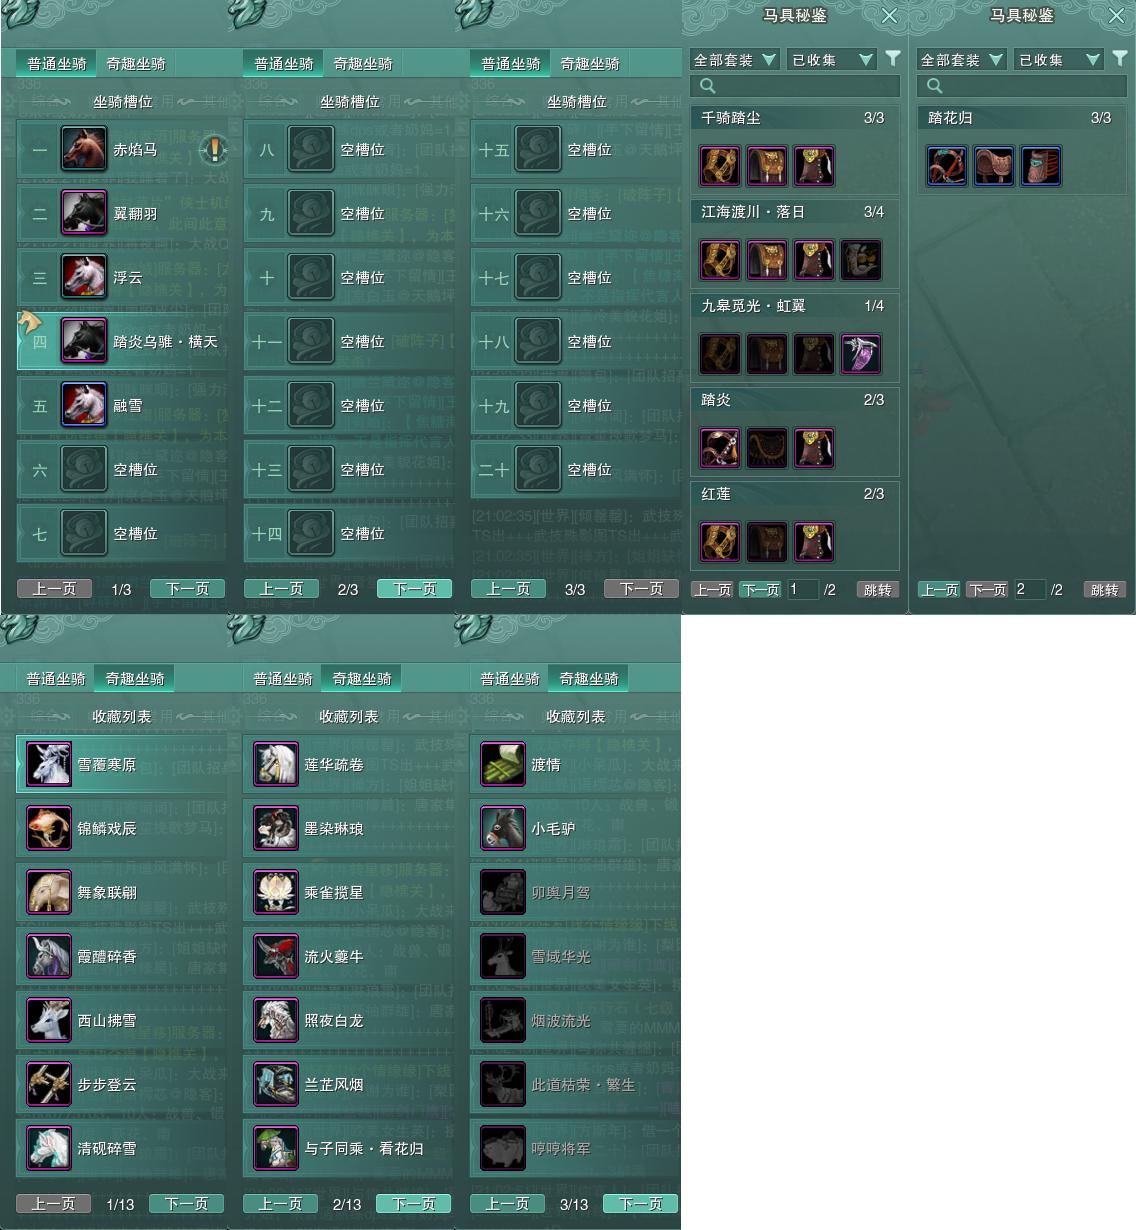This screenshot has height=1230, width=1136.
Task: Click the 翼翻羽 mount portrait
Action: pyautogui.click(x=84, y=213)
